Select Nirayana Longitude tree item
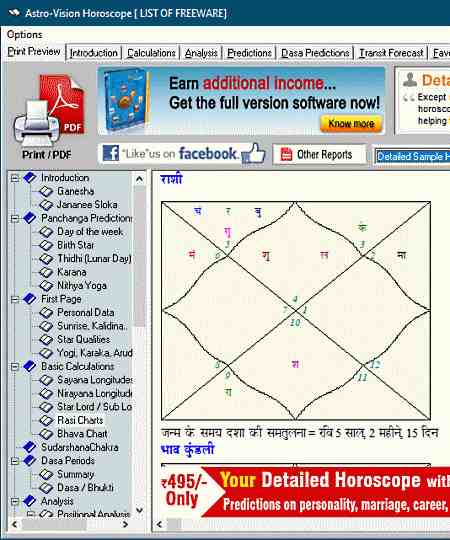This screenshot has width=450, height=540. pyautogui.click(x=95, y=393)
